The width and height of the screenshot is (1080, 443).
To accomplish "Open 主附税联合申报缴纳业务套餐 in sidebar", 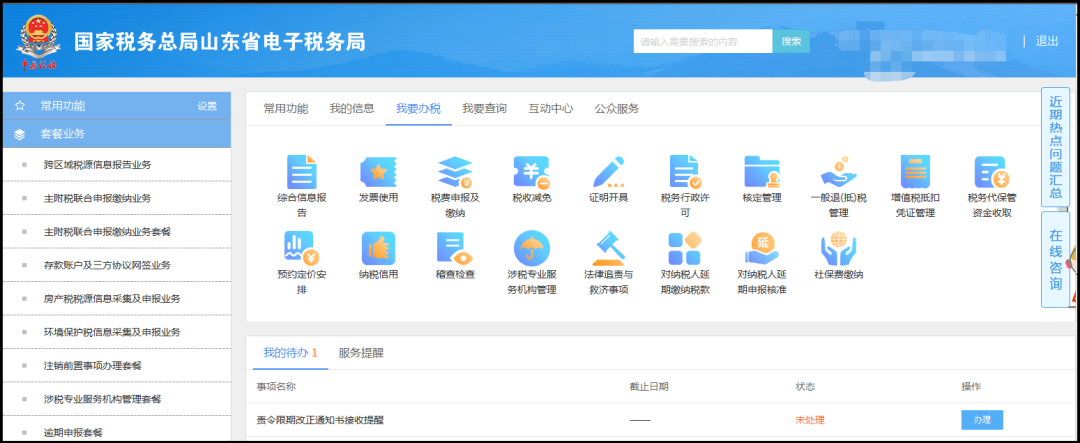I will pos(107,231).
